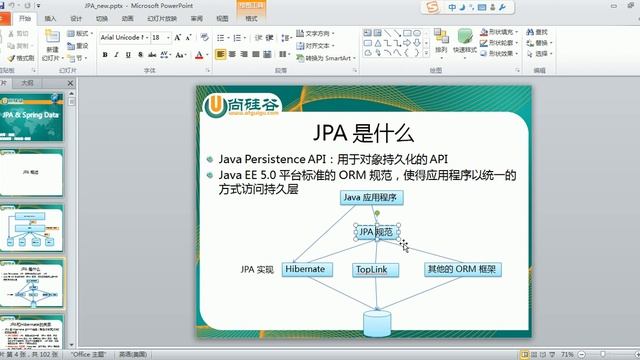Switch to normal view icon in status bar

(525, 355)
